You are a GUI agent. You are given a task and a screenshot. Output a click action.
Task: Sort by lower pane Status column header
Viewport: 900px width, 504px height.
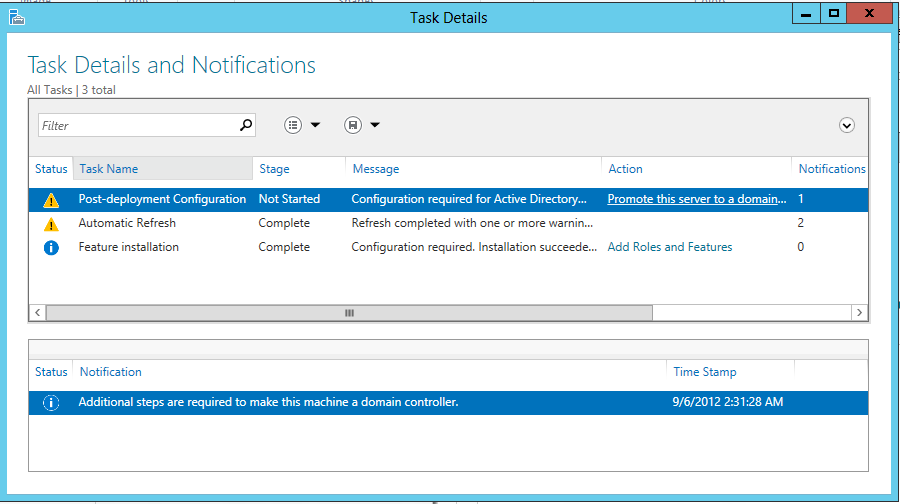point(51,372)
